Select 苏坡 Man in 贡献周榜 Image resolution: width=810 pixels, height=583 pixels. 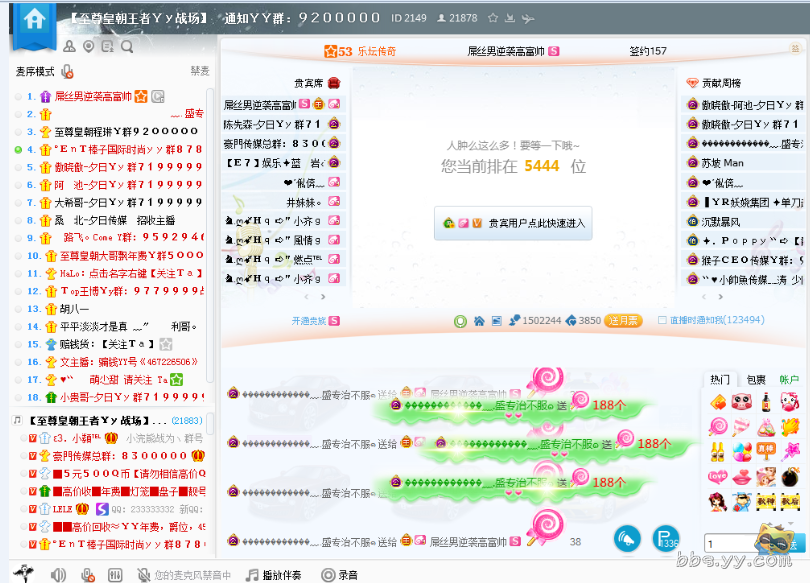pyautogui.click(x=722, y=163)
